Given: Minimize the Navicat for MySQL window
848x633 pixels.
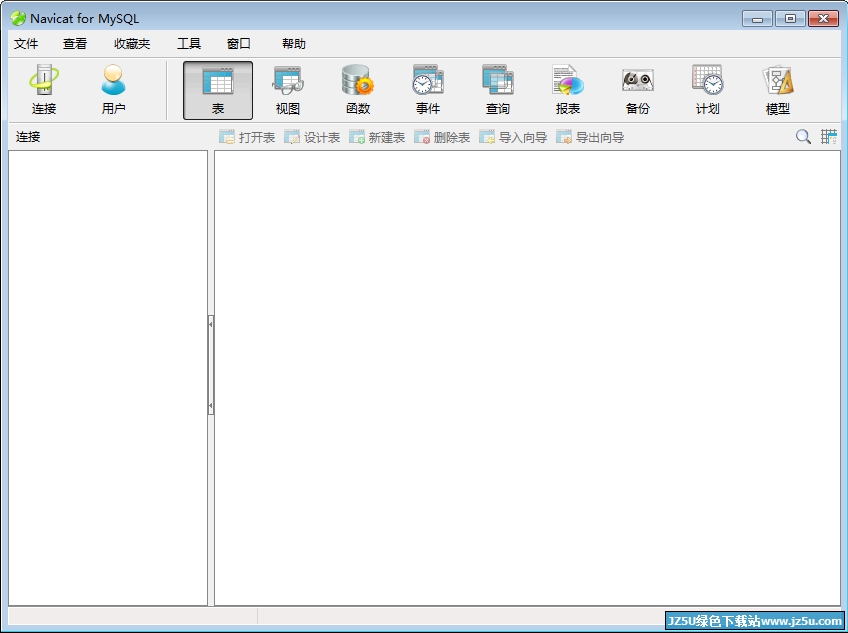Looking at the screenshot, I should (757, 19).
